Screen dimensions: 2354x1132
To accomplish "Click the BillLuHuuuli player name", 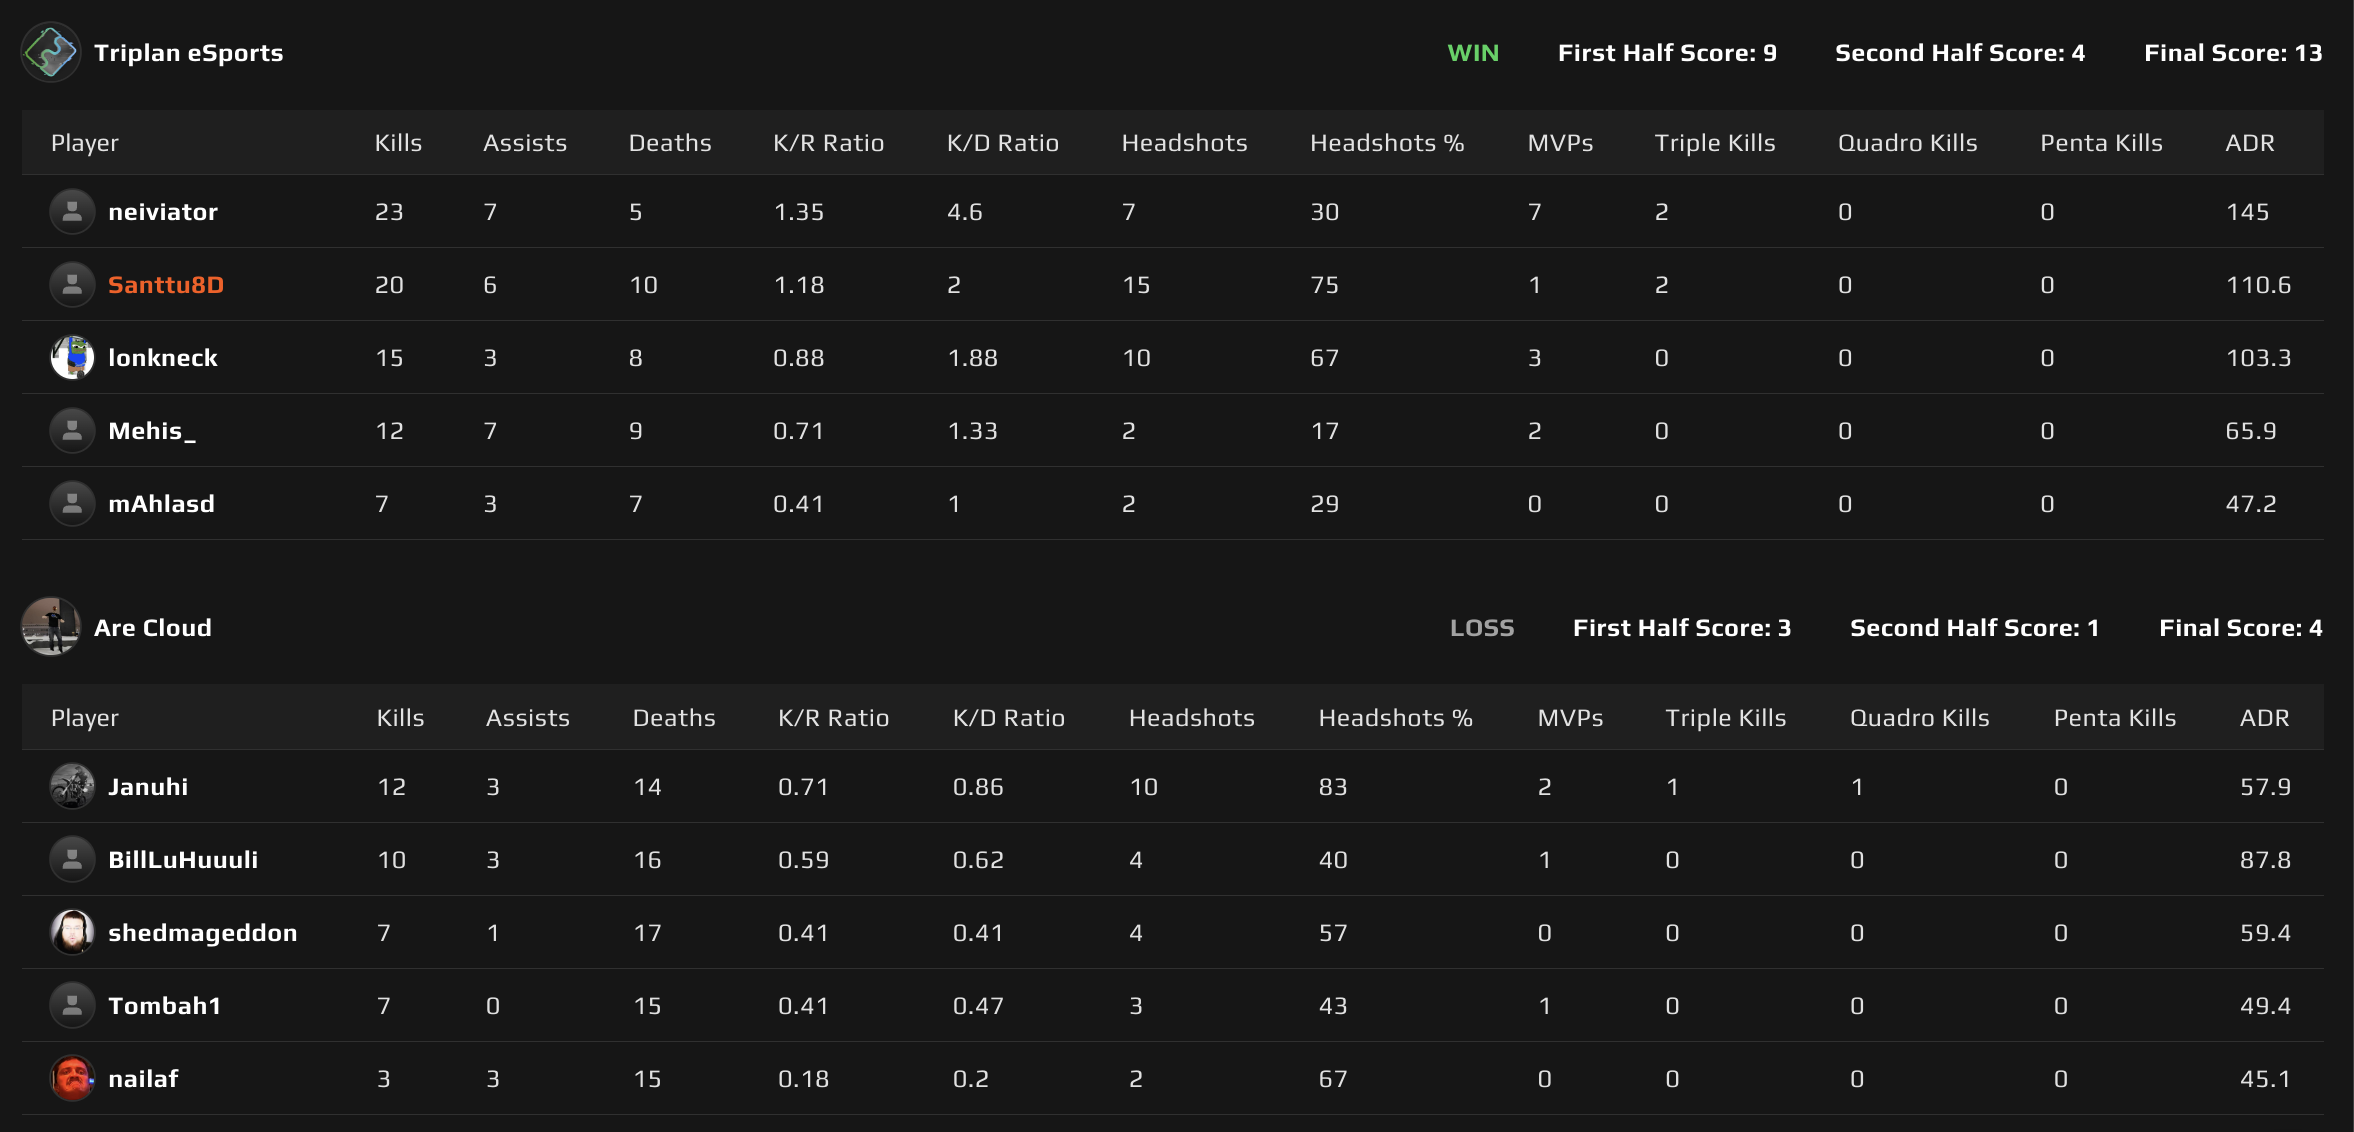I will point(183,859).
